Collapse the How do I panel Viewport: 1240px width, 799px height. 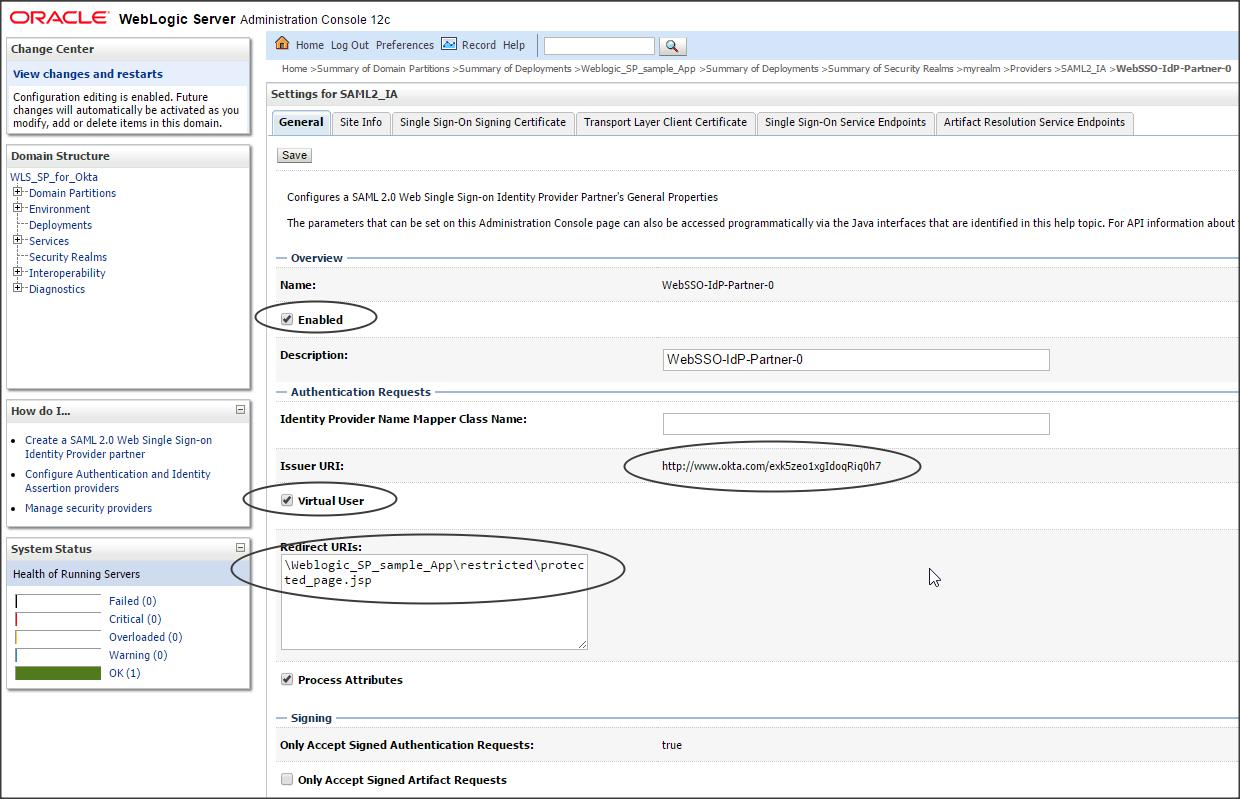[x=240, y=409]
